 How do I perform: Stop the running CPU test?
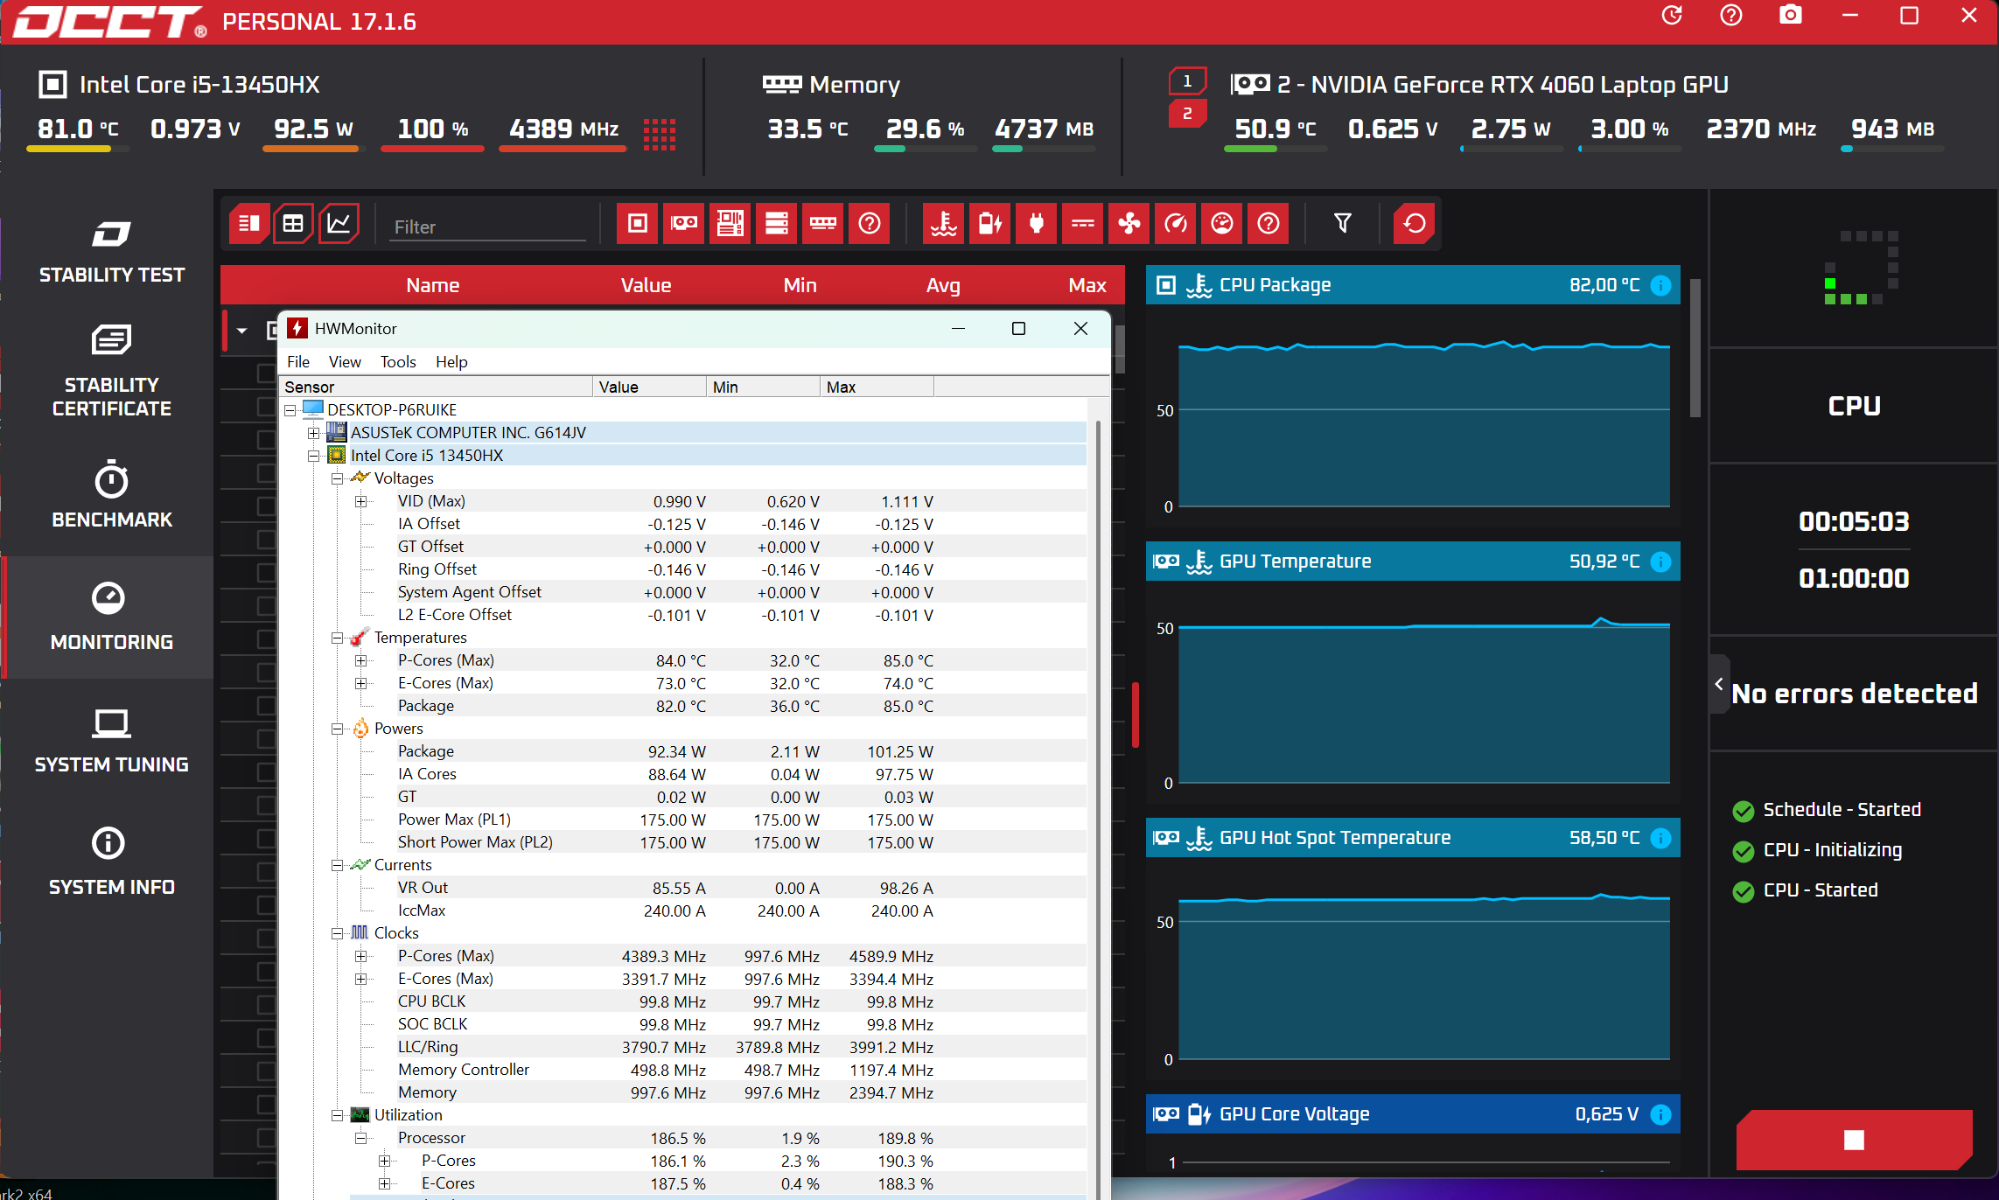(x=1854, y=1140)
